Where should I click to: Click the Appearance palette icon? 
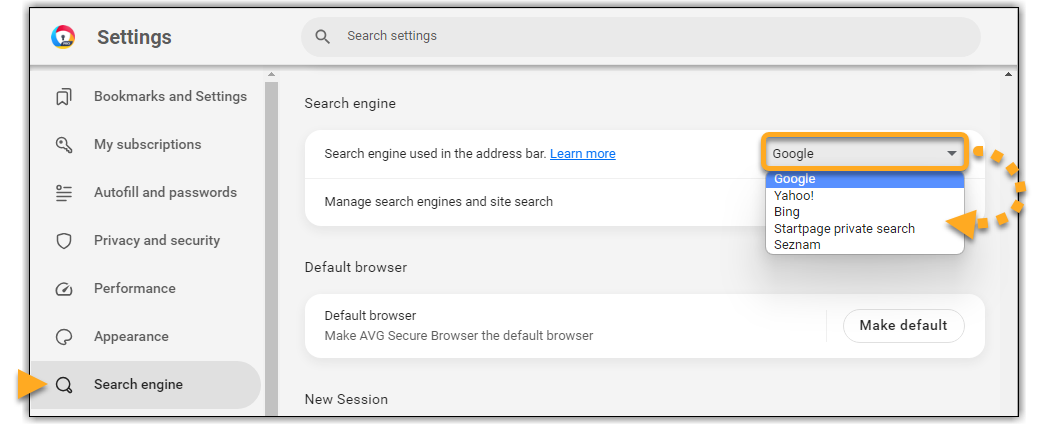pos(64,337)
